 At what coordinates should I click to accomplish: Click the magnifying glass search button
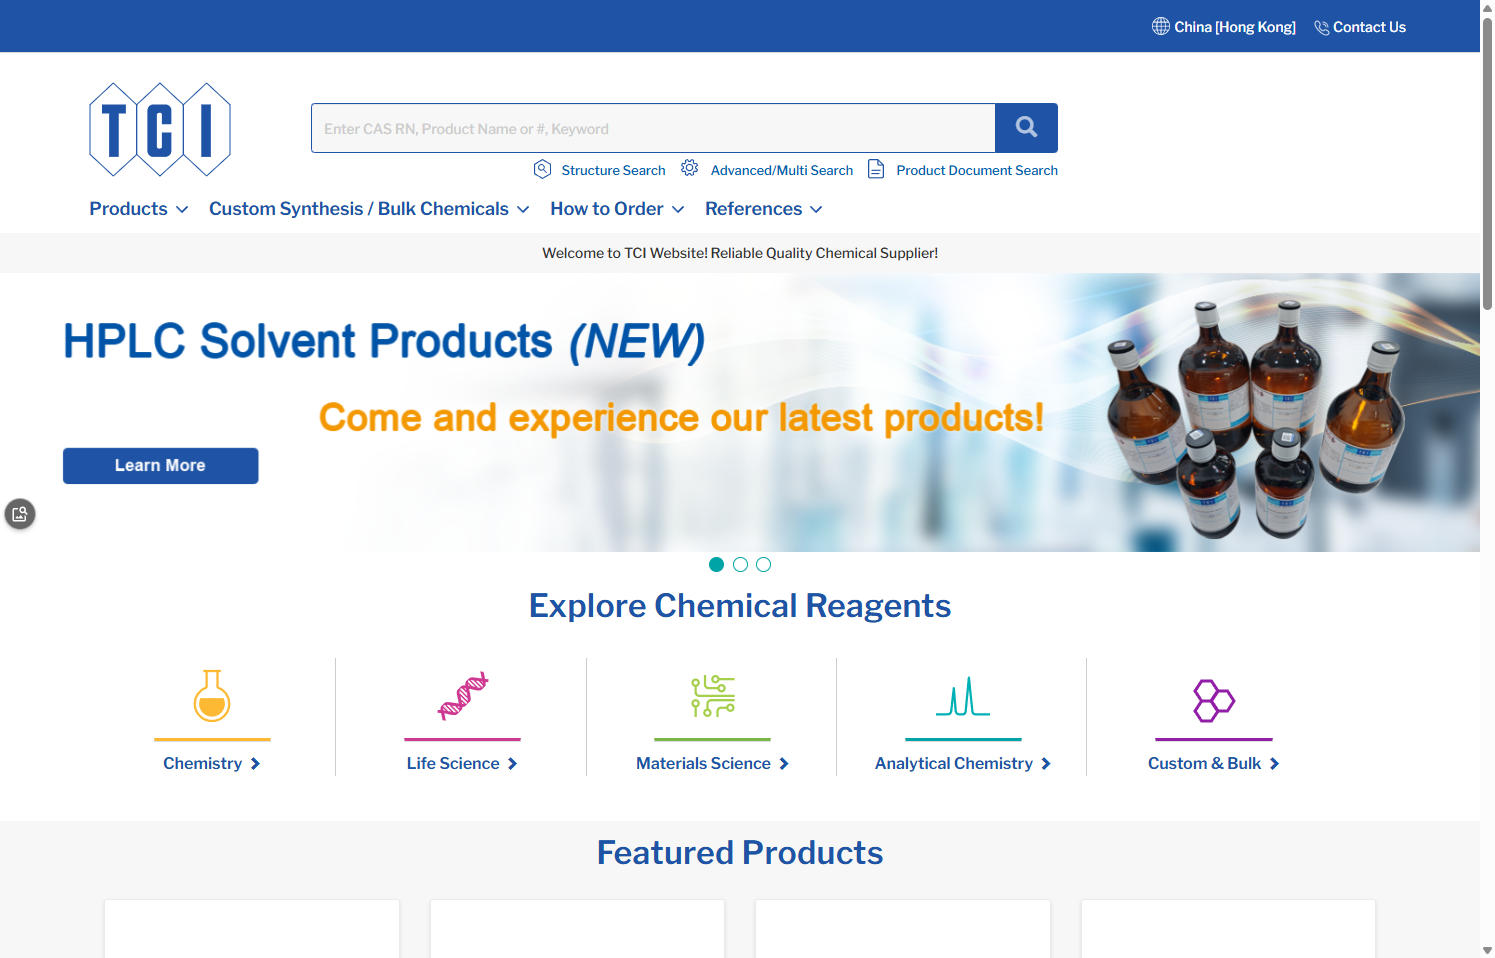(1026, 128)
